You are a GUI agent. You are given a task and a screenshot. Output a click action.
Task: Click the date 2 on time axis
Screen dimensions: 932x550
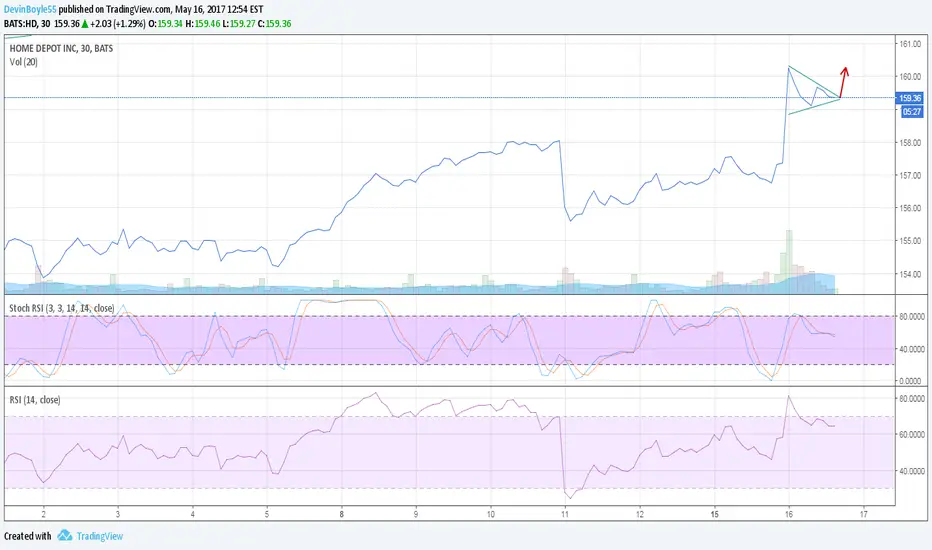click(x=43, y=514)
